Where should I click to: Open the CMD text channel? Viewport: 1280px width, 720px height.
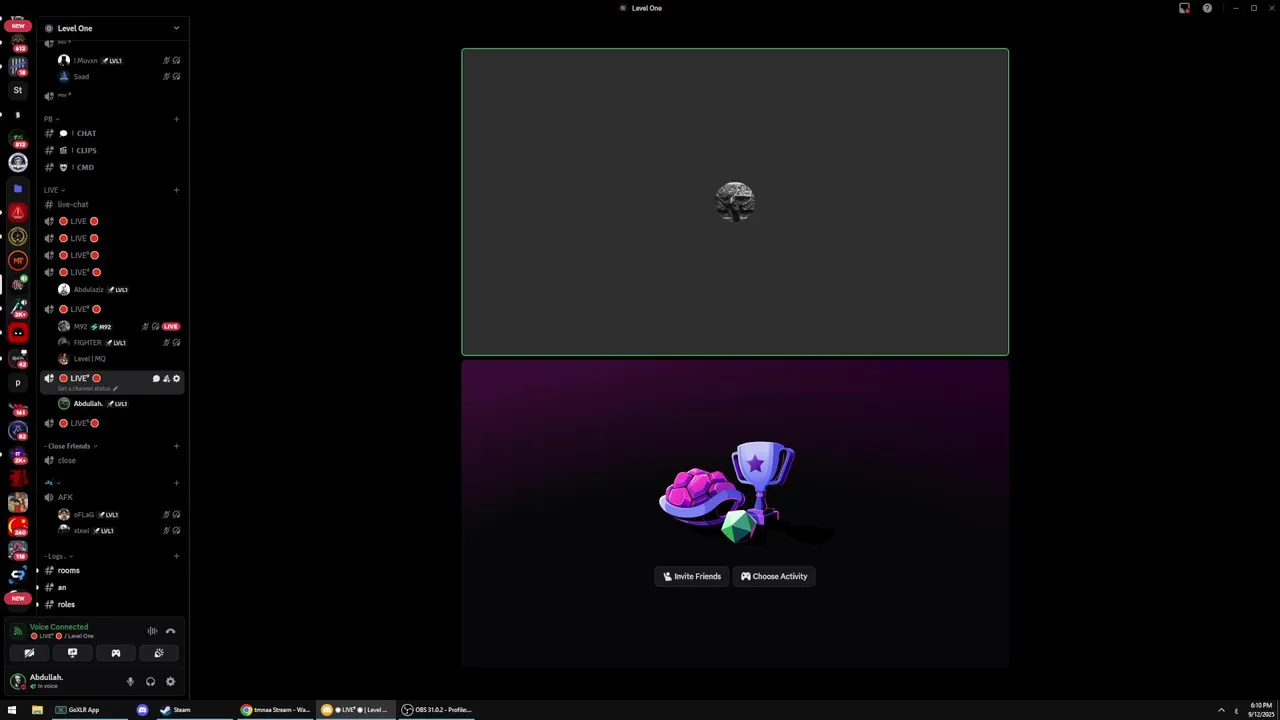(x=112, y=167)
